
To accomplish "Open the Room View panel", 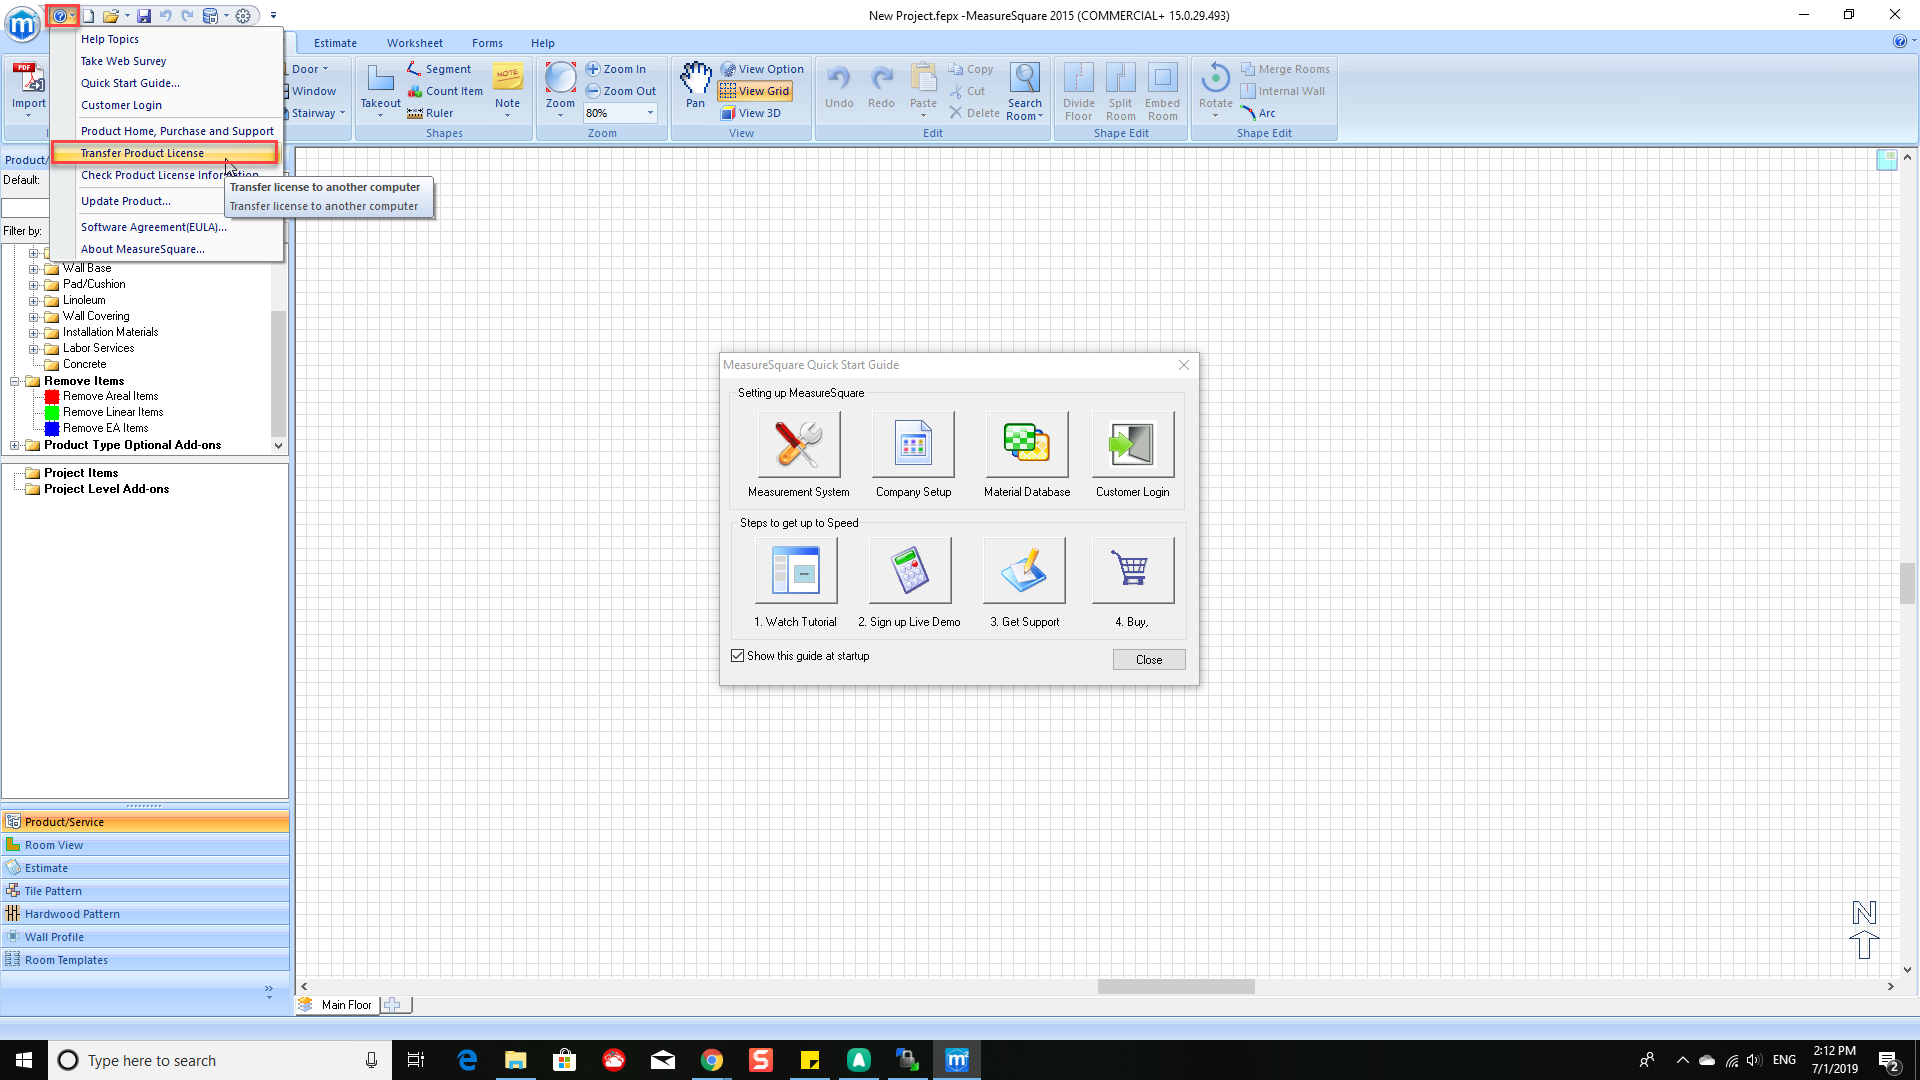I will coord(54,845).
